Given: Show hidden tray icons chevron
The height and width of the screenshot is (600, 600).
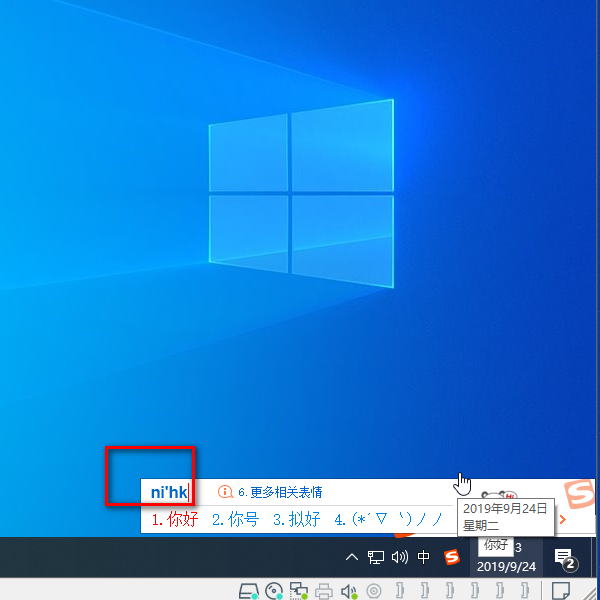Looking at the screenshot, I should 352,557.
